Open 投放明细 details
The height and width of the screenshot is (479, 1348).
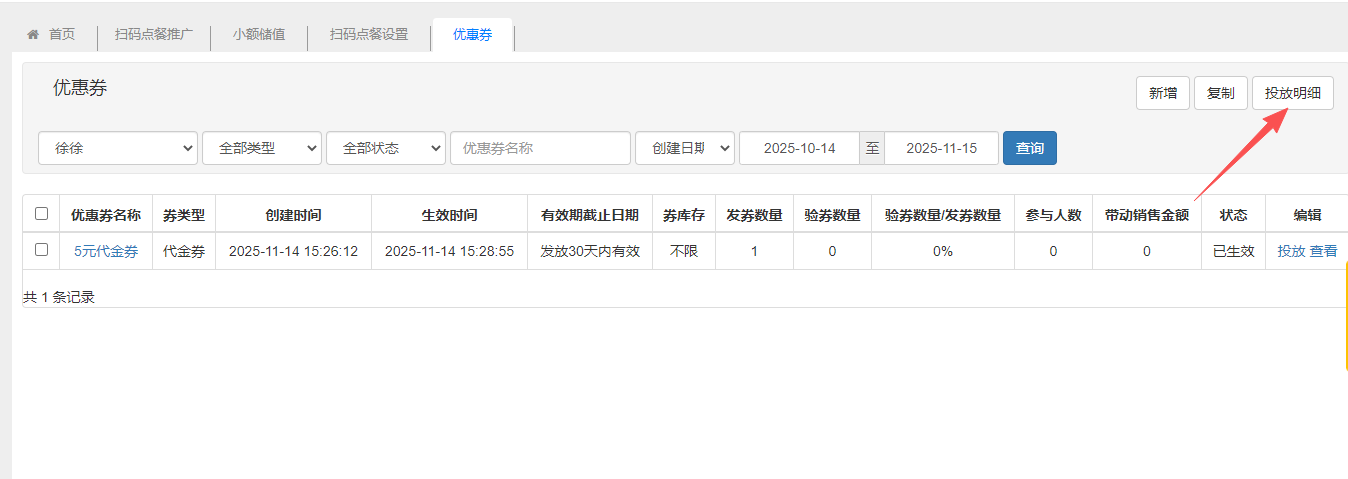1292,93
